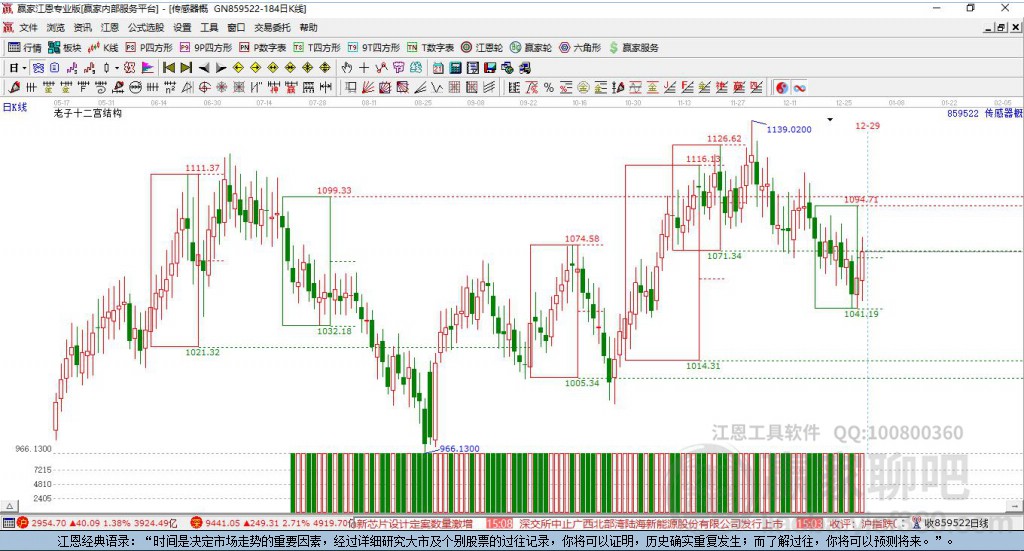Open the 浏览 menu

(x=56, y=27)
